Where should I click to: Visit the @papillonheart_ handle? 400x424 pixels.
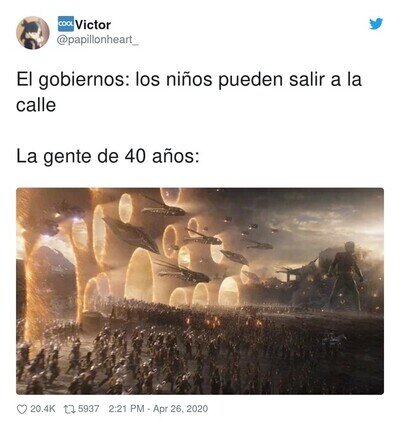(97, 40)
